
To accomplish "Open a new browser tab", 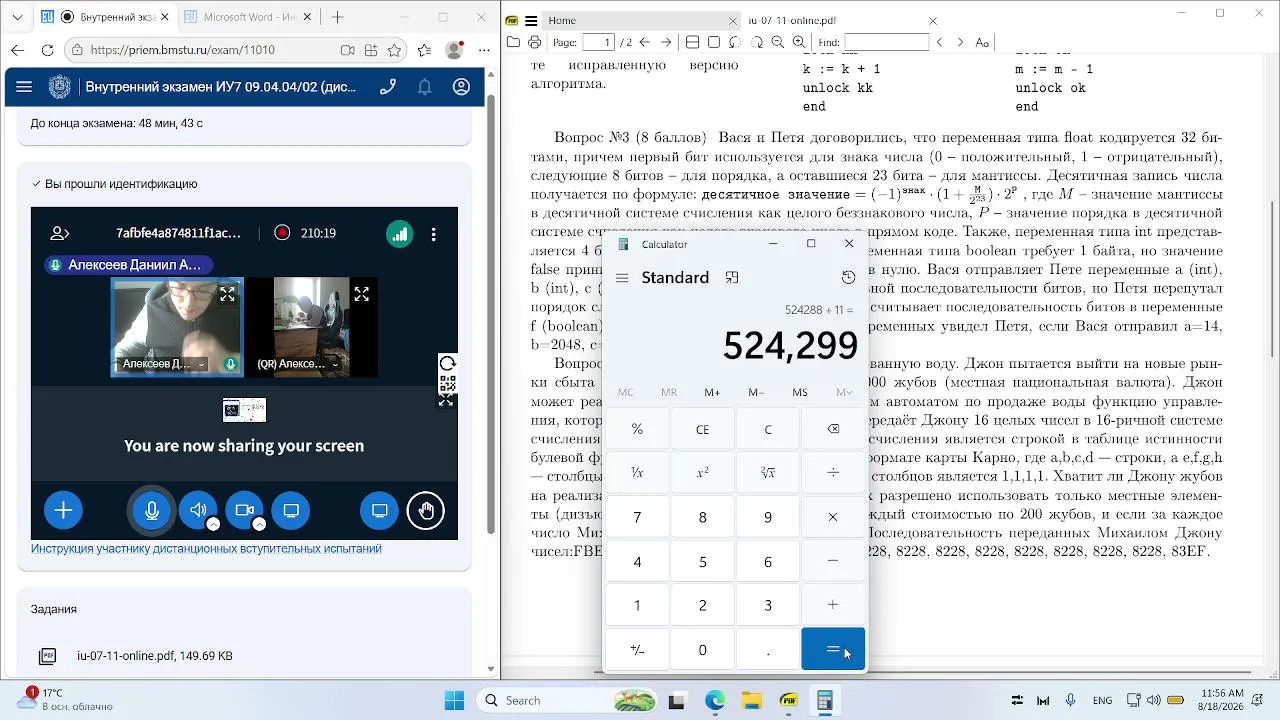I will click(x=338, y=17).
